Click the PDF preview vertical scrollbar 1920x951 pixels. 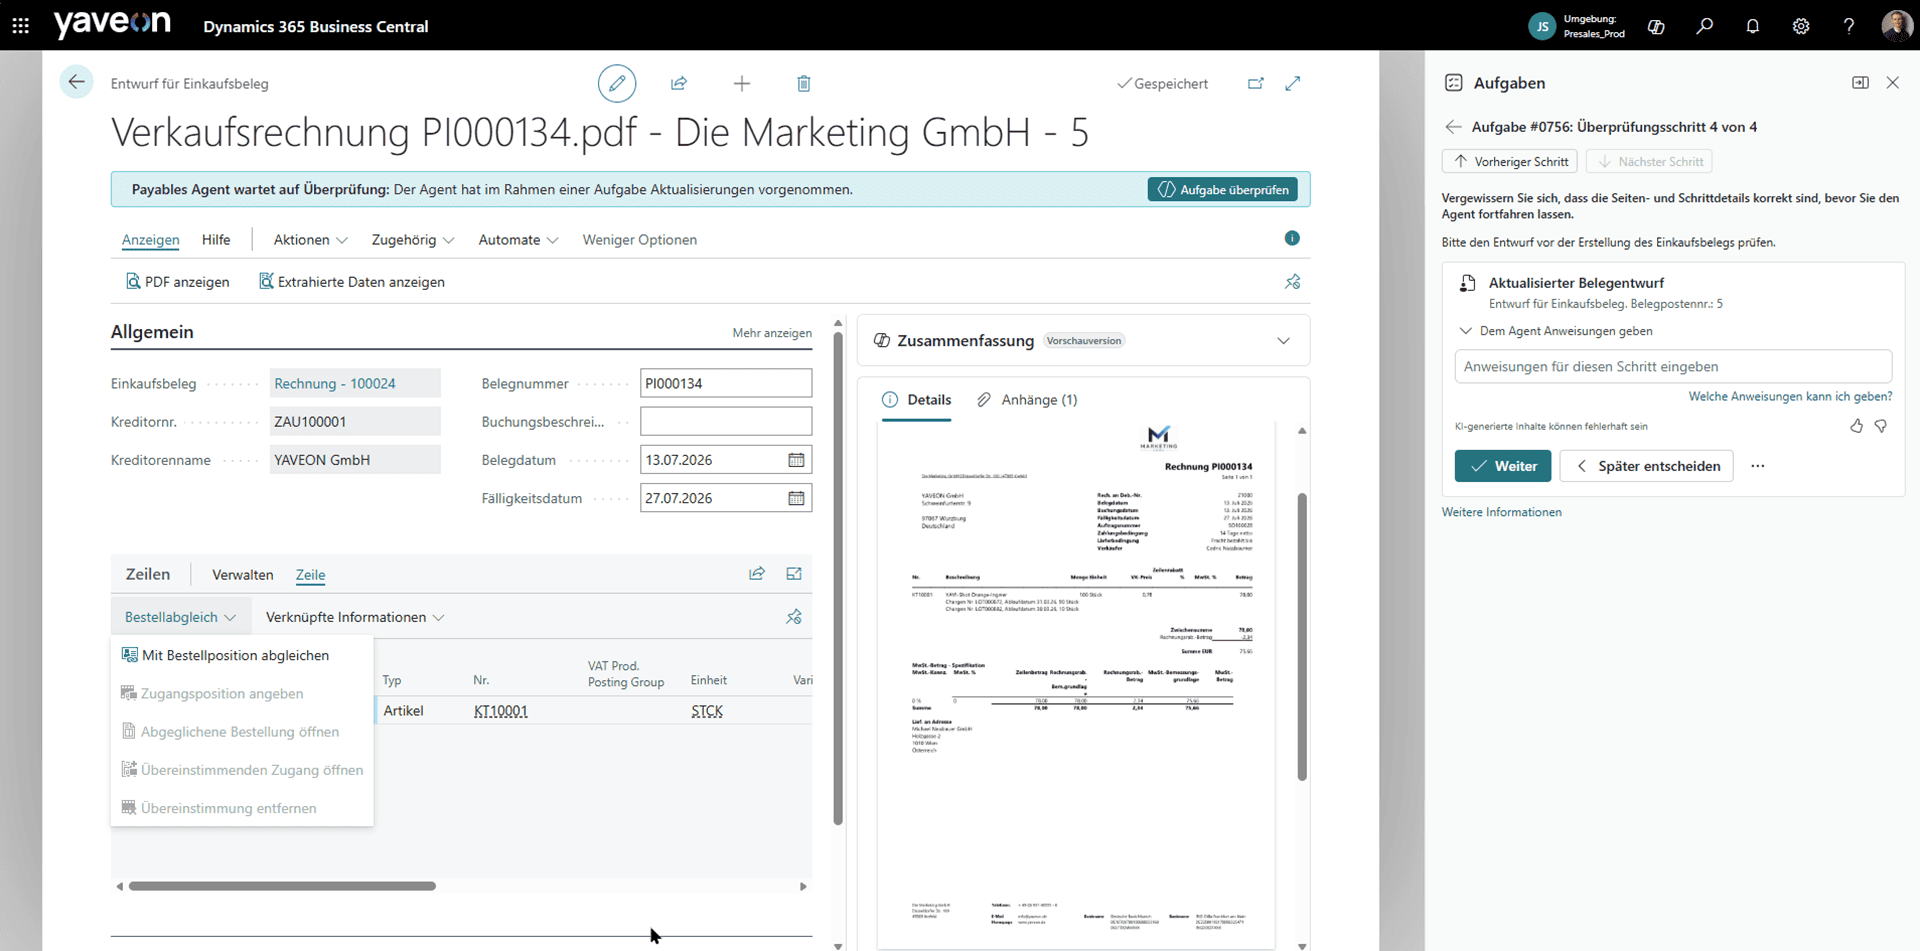point(1302,636)
